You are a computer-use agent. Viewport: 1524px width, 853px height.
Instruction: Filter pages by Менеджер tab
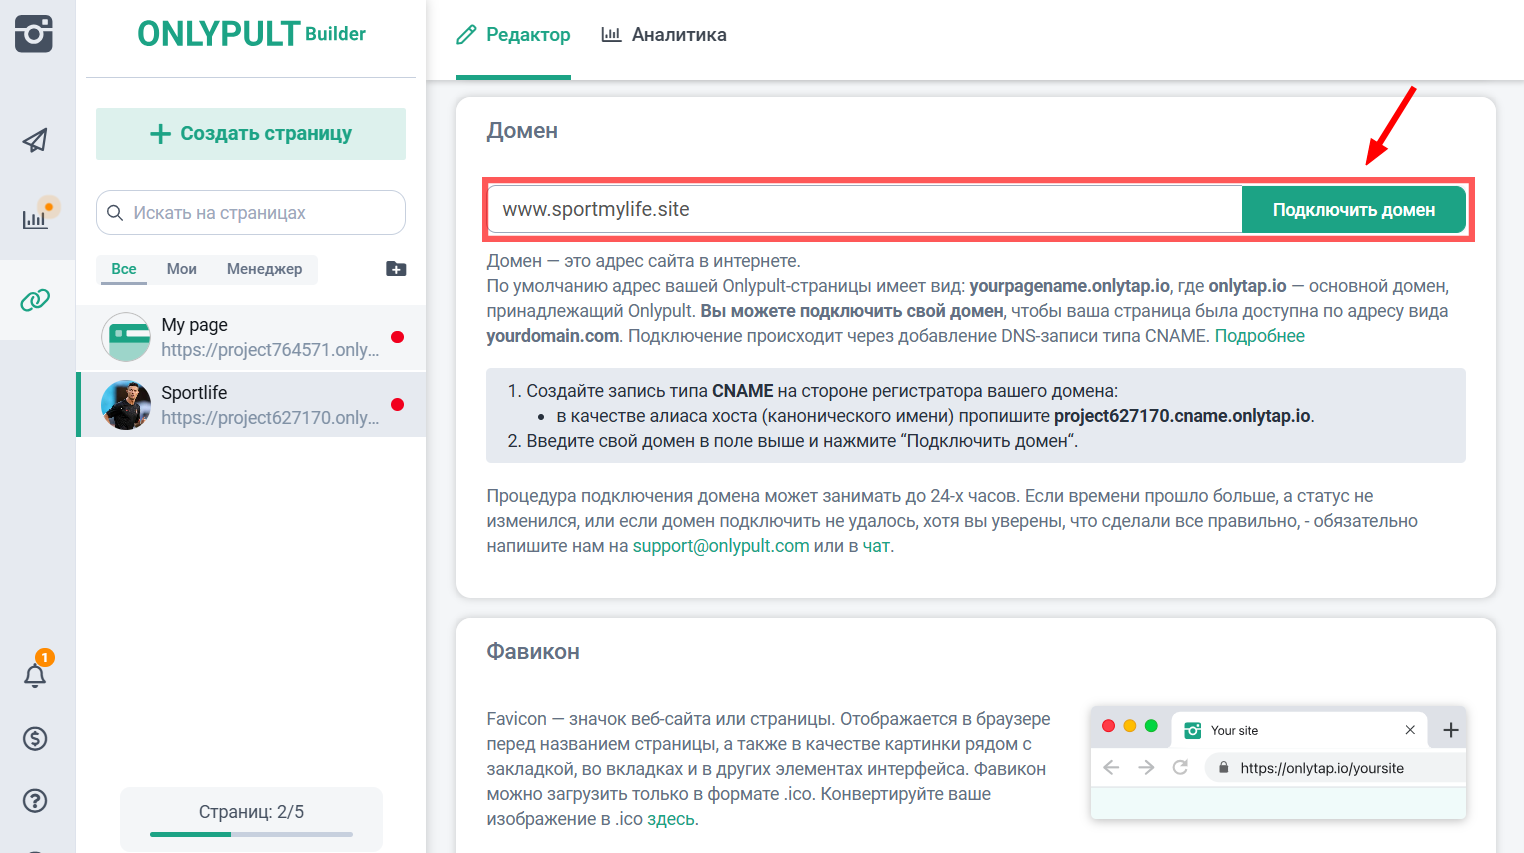pos(264,269)
